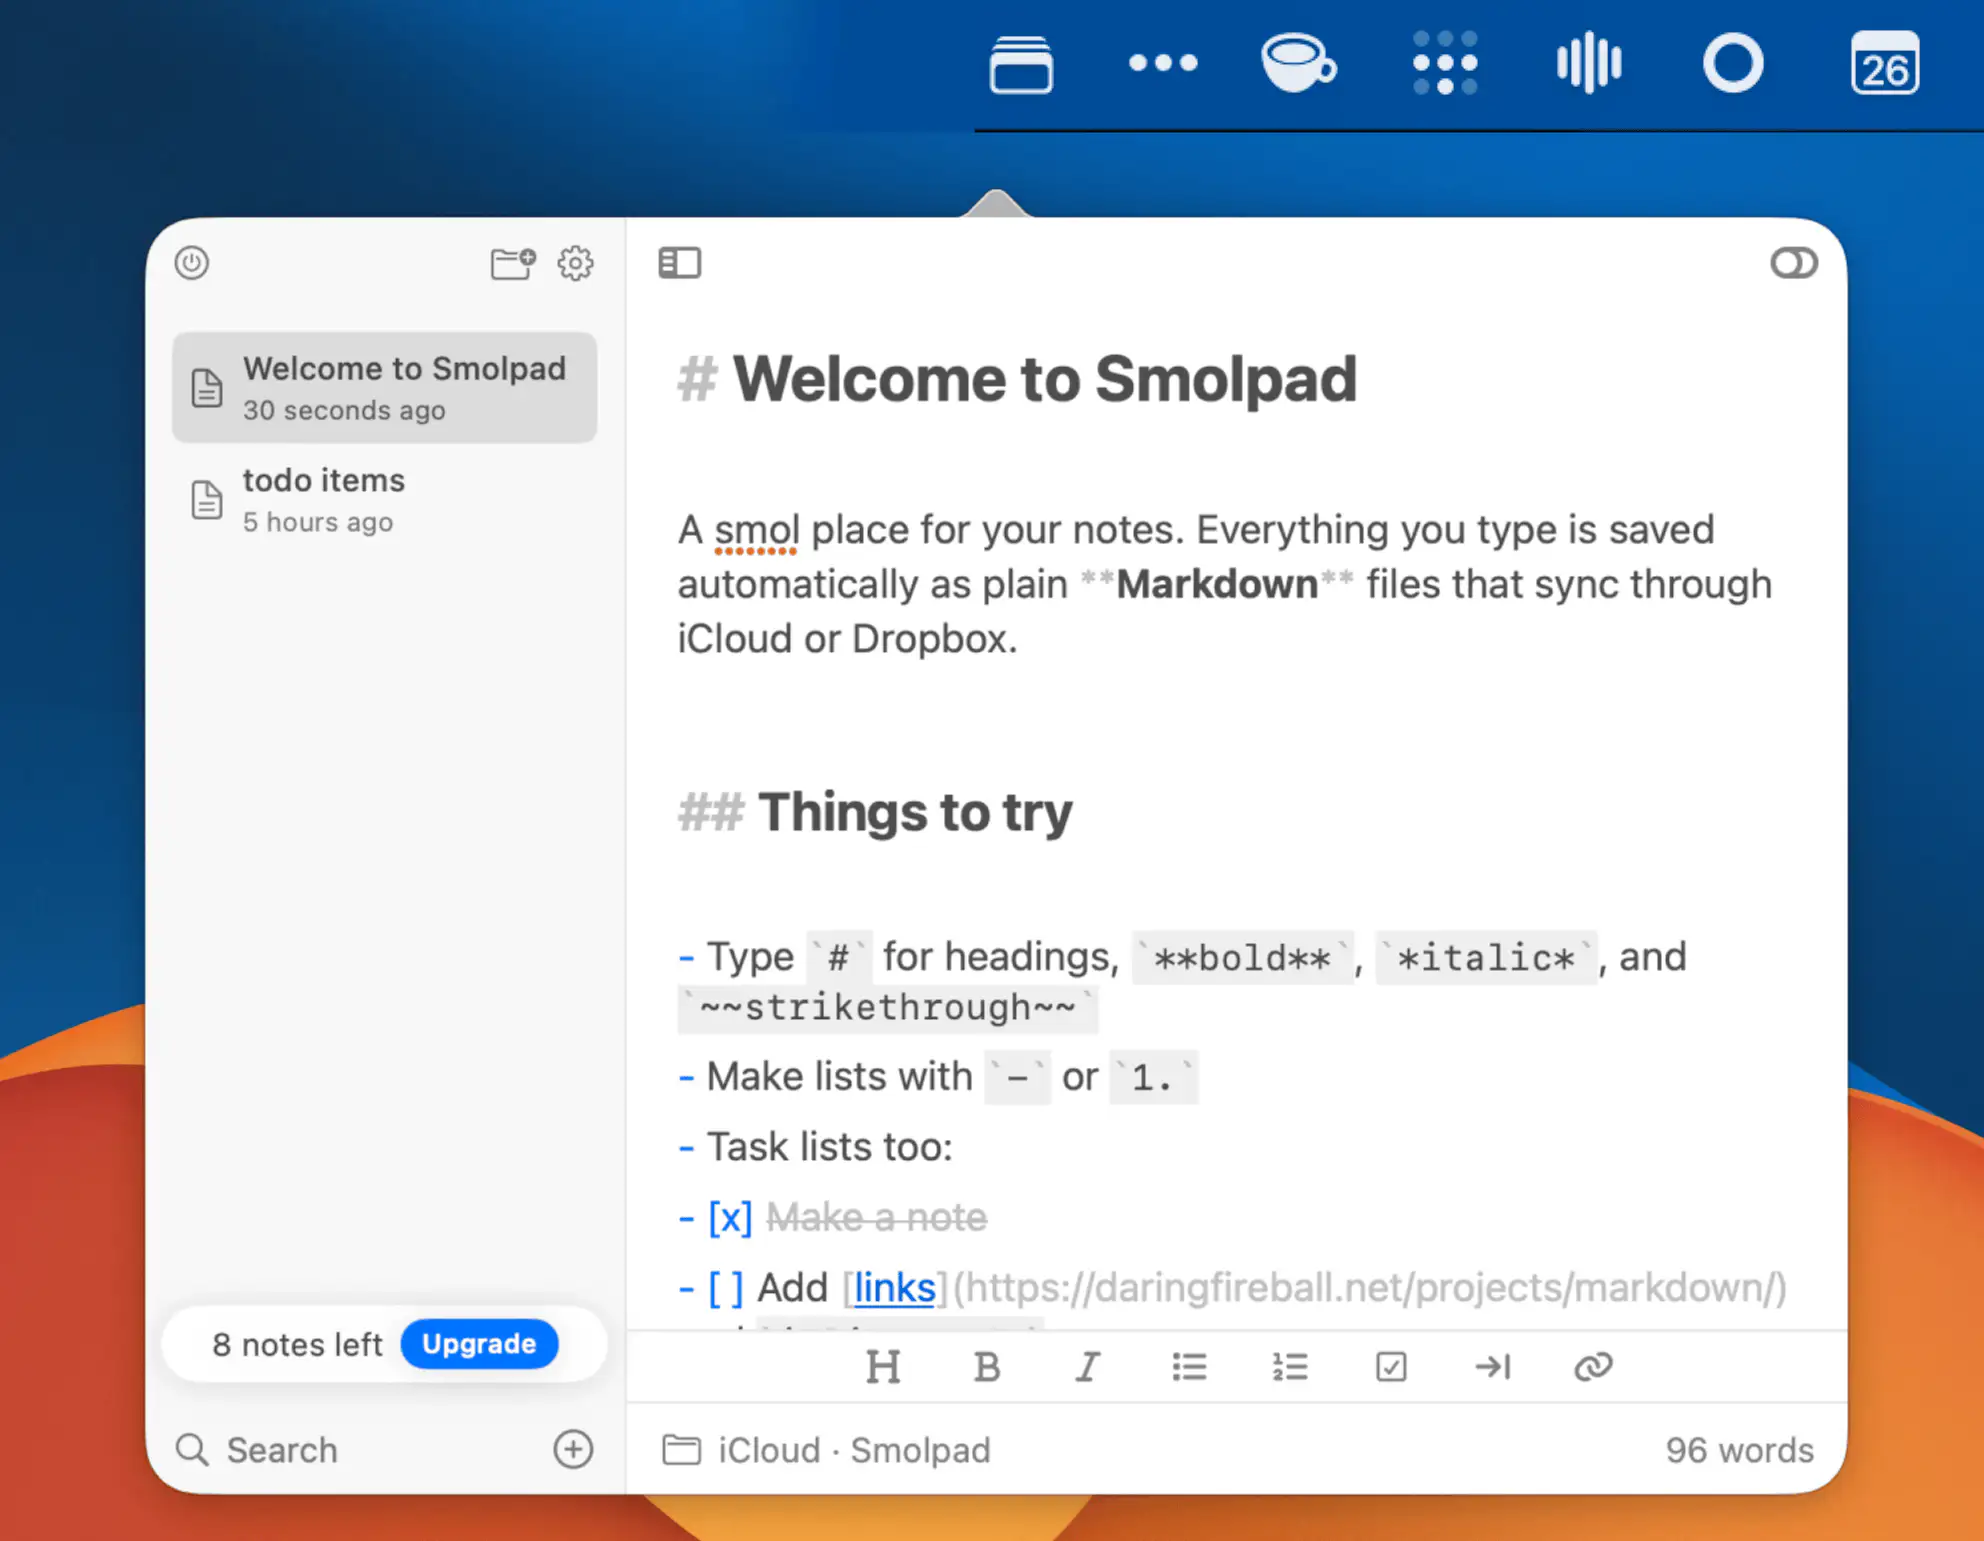Click the **bold** code sample
Viewport: 1984px width, 1541px height.
1243,958
